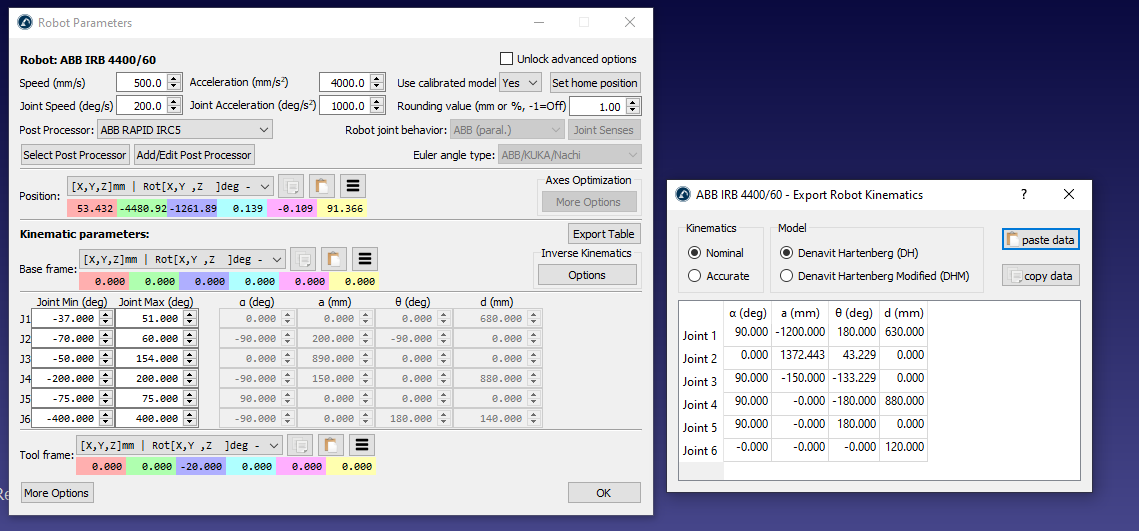Image resolution: width=1139 pixels, height=531 pixels.
Task: Open the Position format dropdown
Action: tap(170, 186)
